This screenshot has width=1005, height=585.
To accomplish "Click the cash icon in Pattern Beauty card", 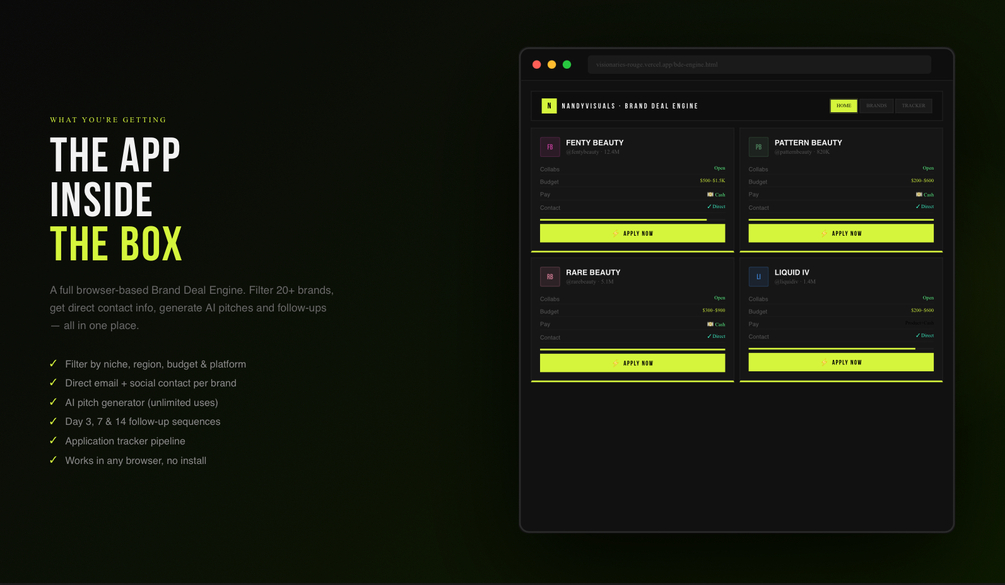I will click(x=919, y=194).
